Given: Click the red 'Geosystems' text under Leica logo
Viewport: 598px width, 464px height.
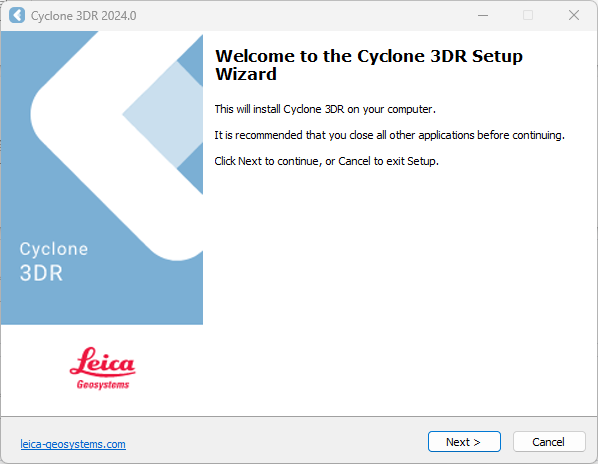Looking at the screenshot, I should 103,384.
